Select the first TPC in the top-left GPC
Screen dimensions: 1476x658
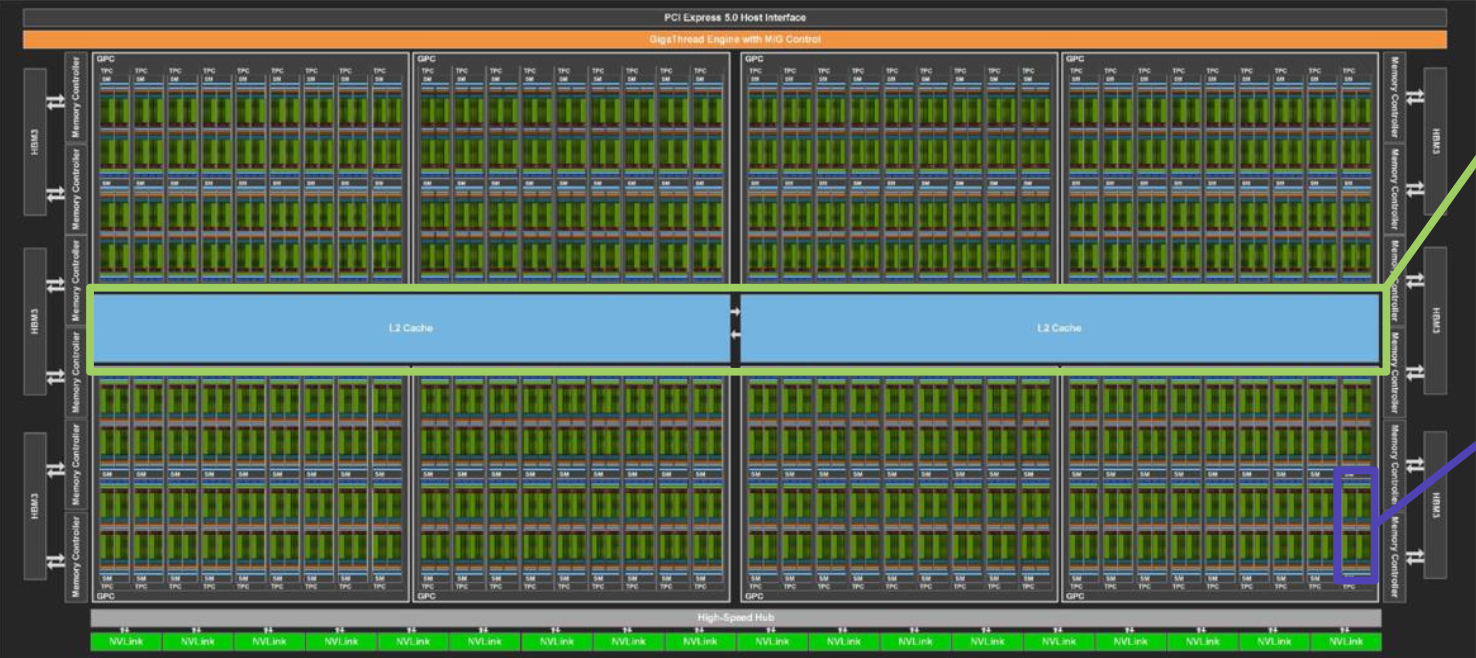point(107,71)
